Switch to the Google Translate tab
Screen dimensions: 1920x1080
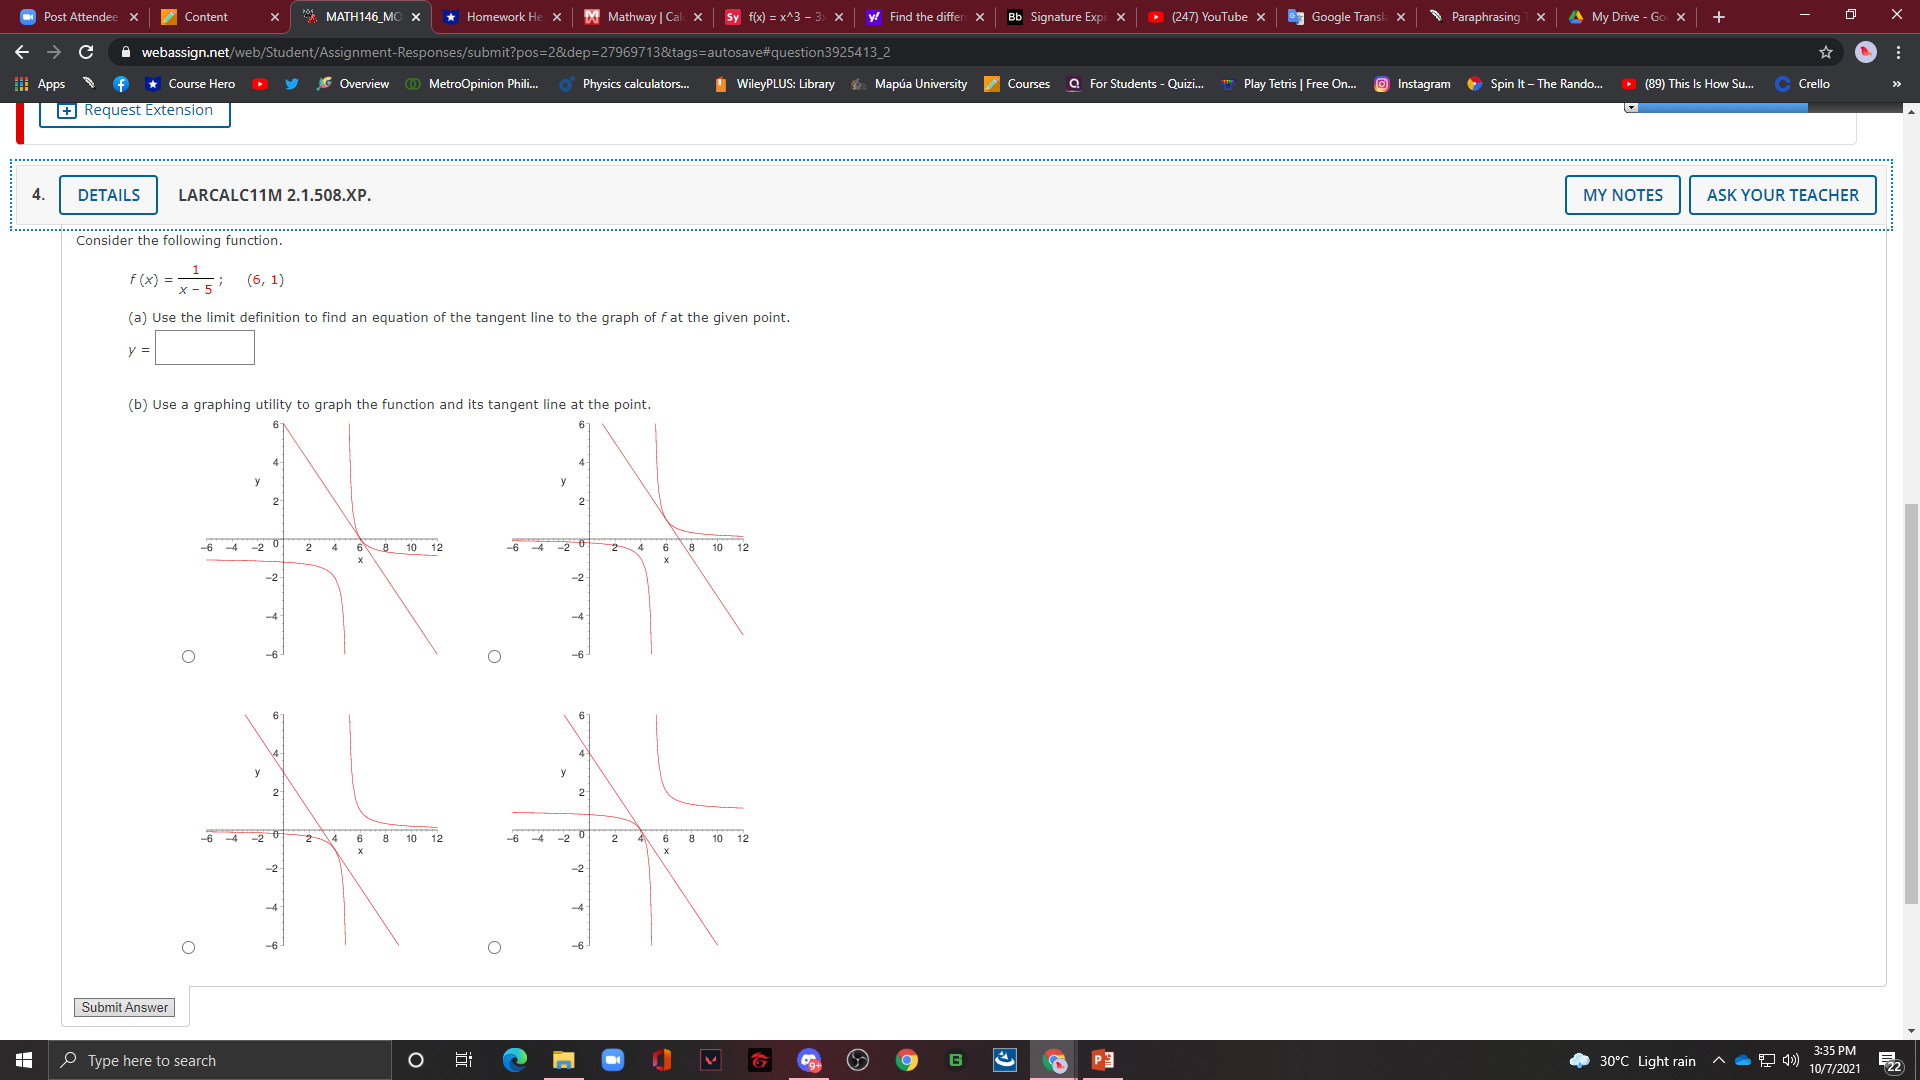[x=1346, y=17]
